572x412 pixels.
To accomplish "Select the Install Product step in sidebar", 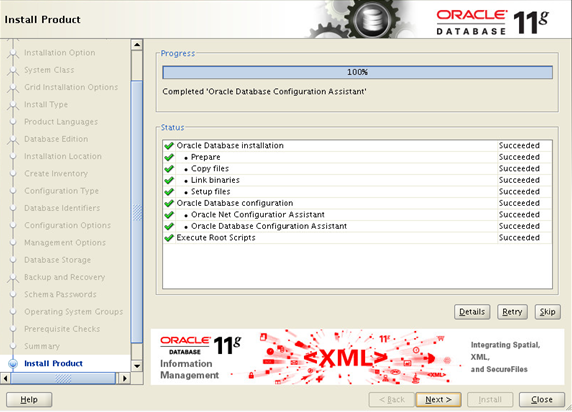I will coord(53,363).
